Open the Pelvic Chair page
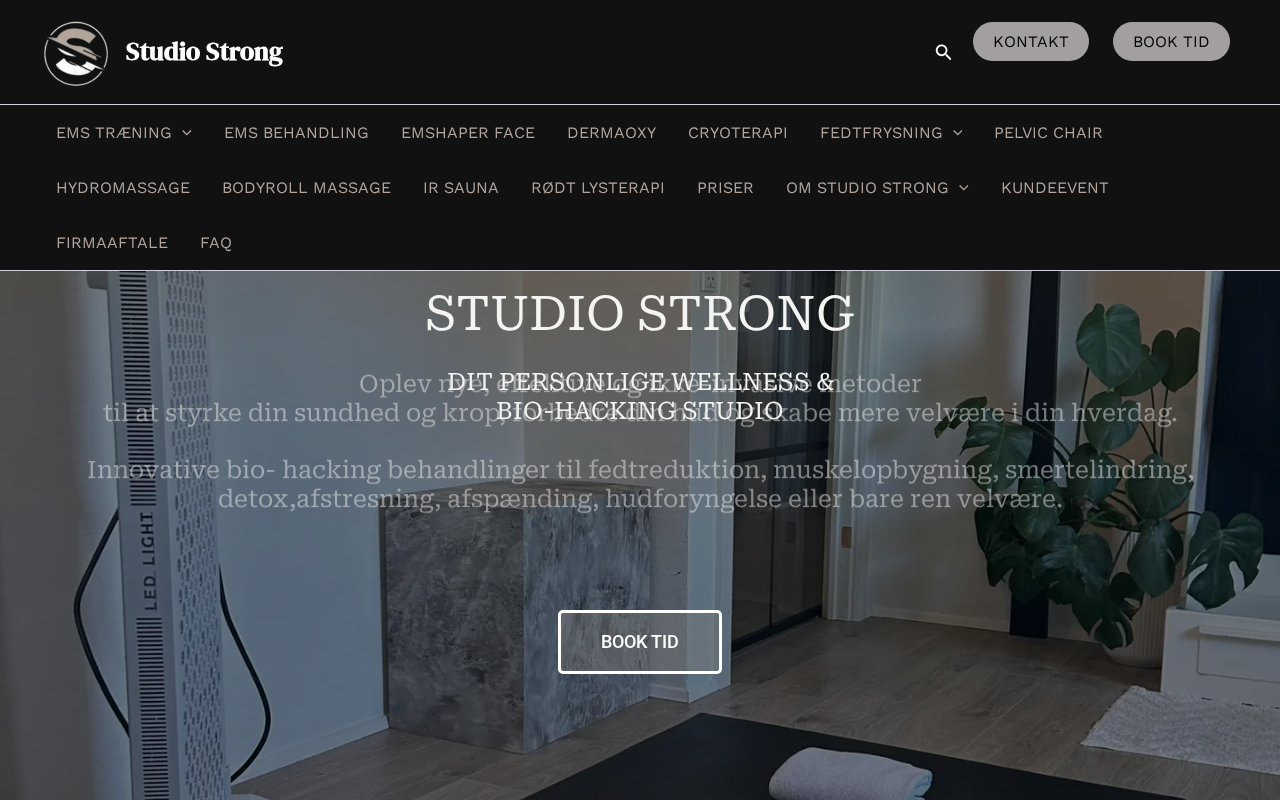This screenshot has width=1280, height=800. point(1048,133)
